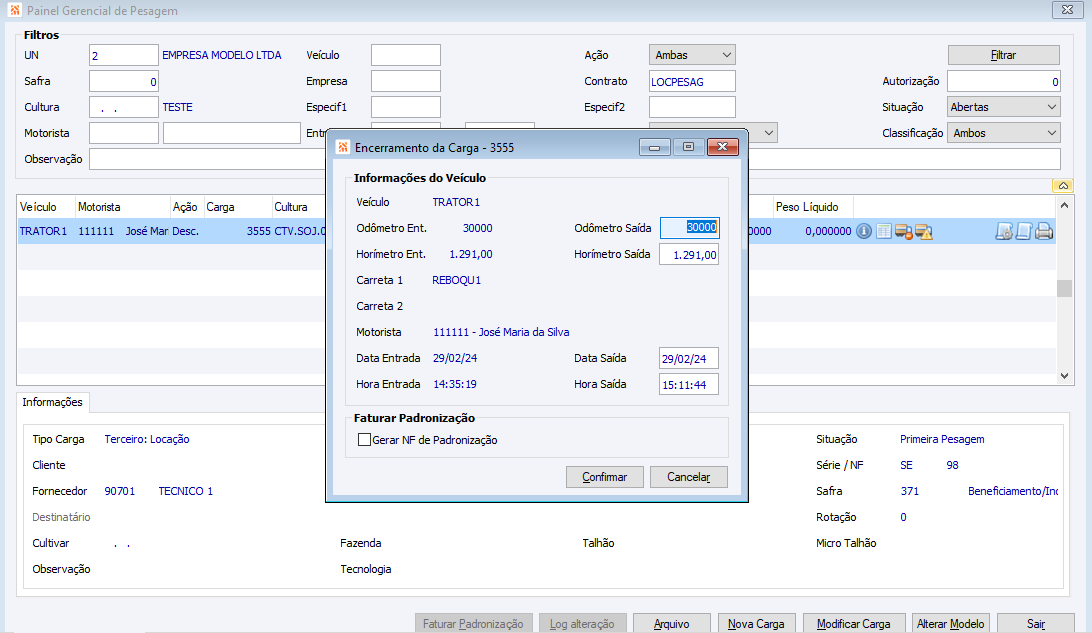Image resolution: width=1092 pixels, height=633 pixels.
Task: Collapse filters with the yellow chevron icon
Action: 1063,186
